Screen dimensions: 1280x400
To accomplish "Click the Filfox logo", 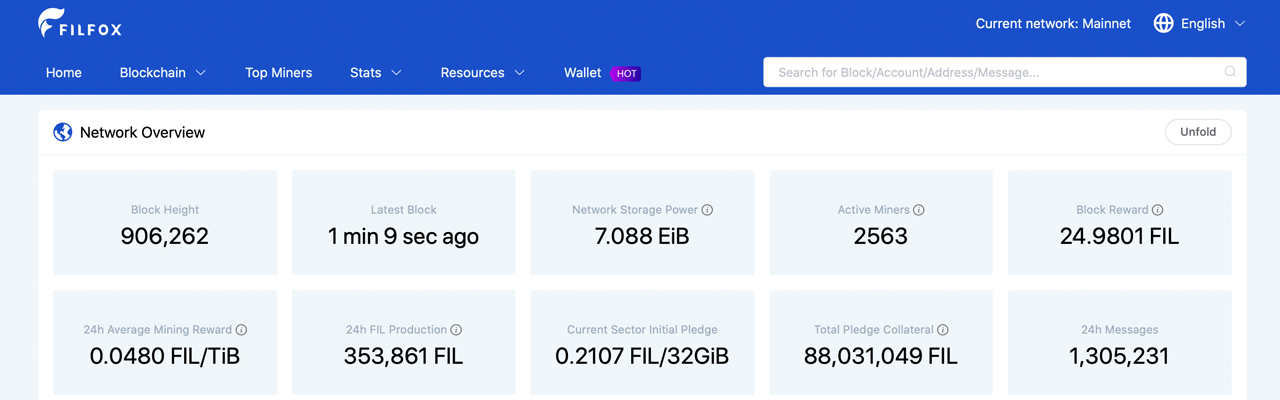I will (80, 23).
